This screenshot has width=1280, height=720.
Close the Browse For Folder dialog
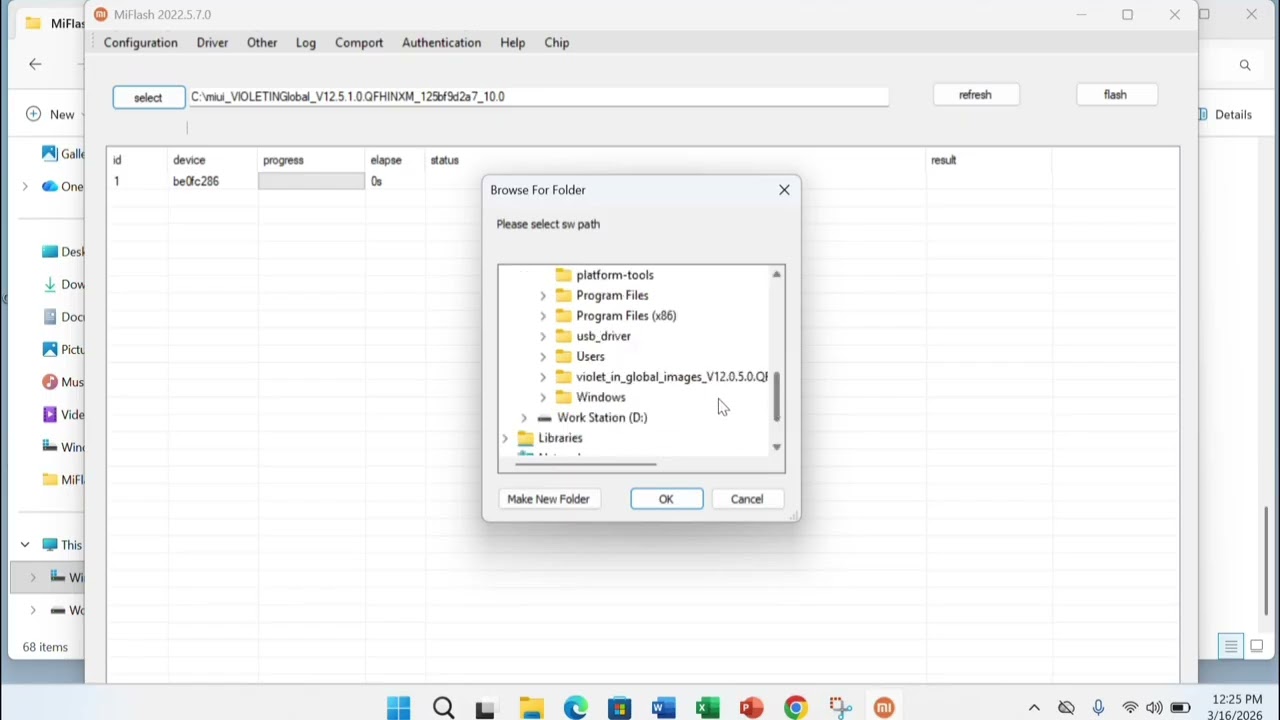click(784, 190)
